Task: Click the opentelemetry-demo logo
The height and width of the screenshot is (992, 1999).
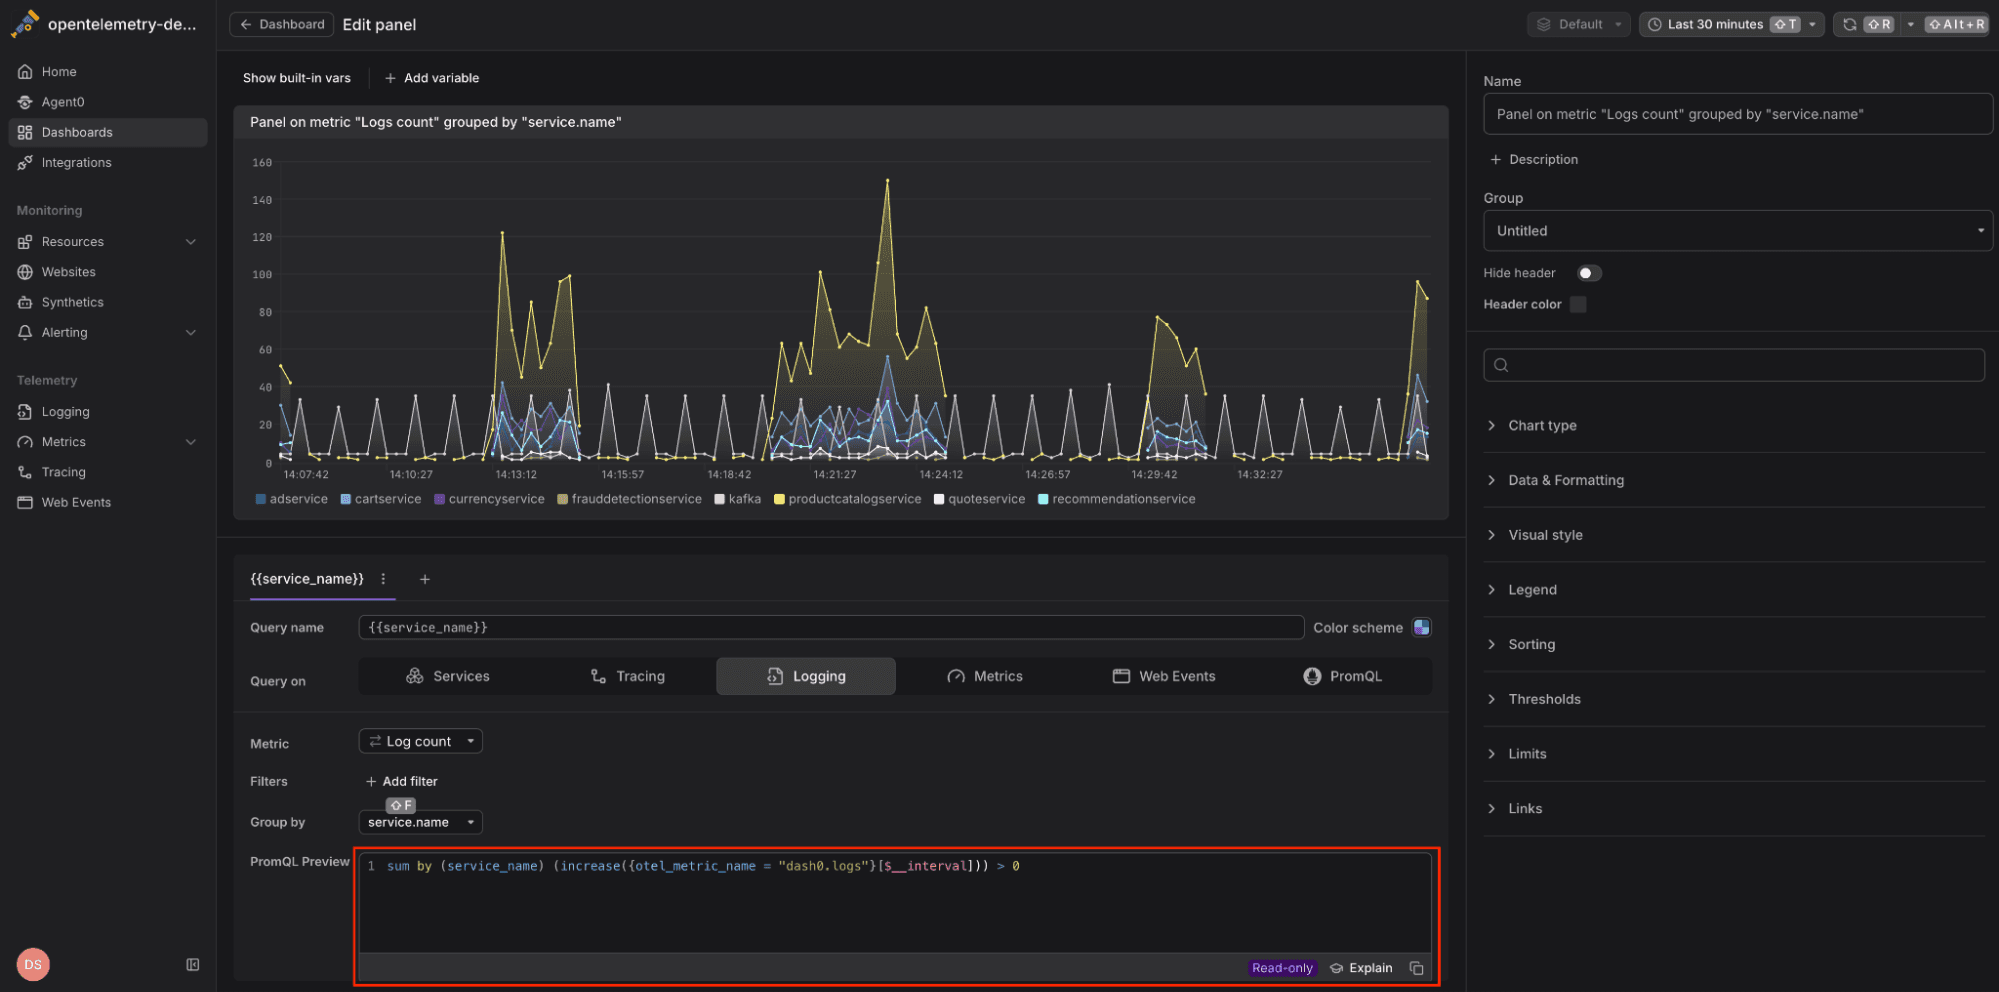Action: click(25, 24)
